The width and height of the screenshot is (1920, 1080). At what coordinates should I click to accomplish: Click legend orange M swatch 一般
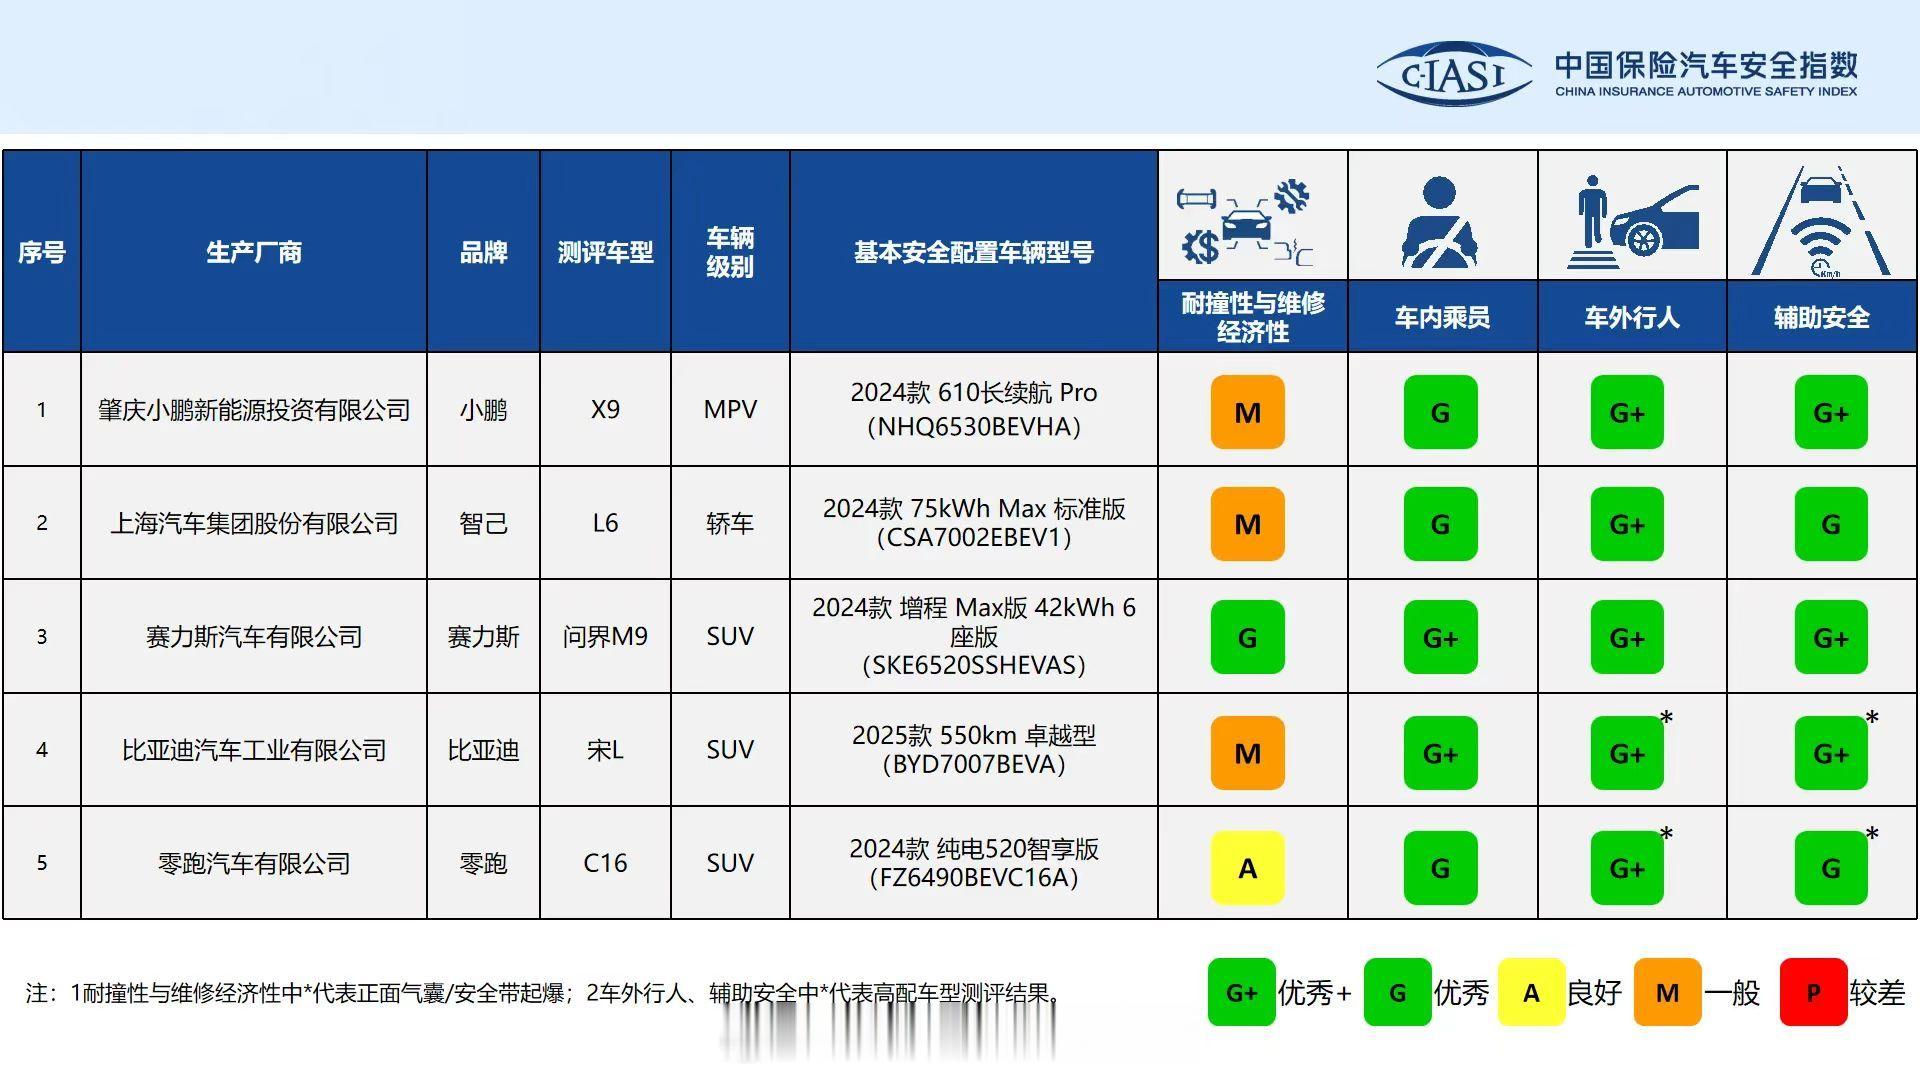1667,992
